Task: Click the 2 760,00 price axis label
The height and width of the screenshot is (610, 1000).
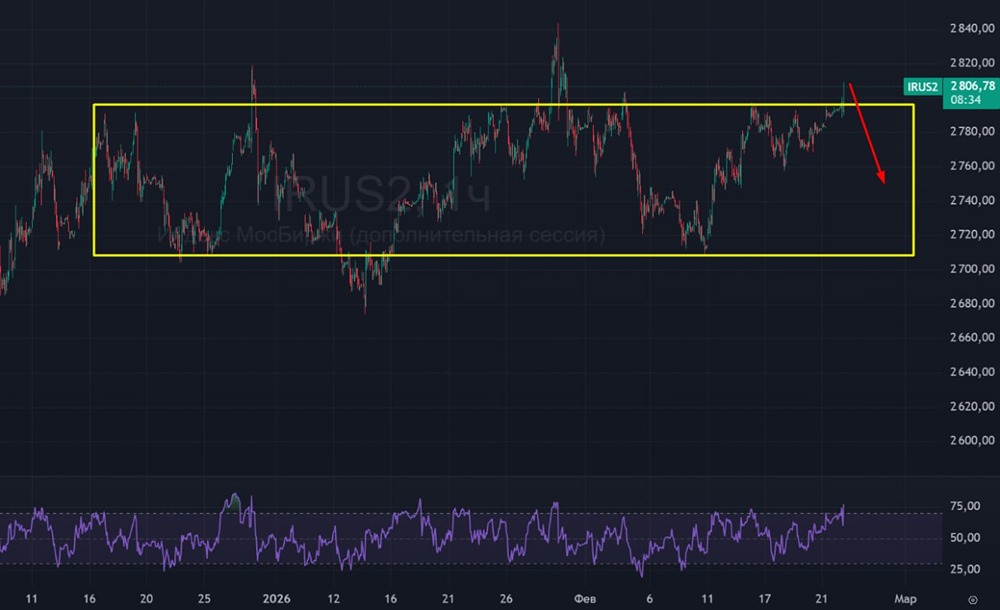Action: (x=972, y=166)
